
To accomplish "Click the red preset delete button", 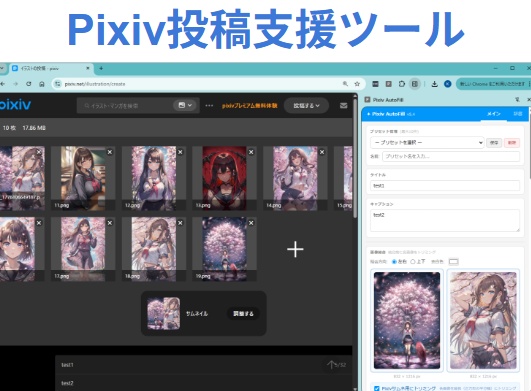I will (x=512, y=143).
